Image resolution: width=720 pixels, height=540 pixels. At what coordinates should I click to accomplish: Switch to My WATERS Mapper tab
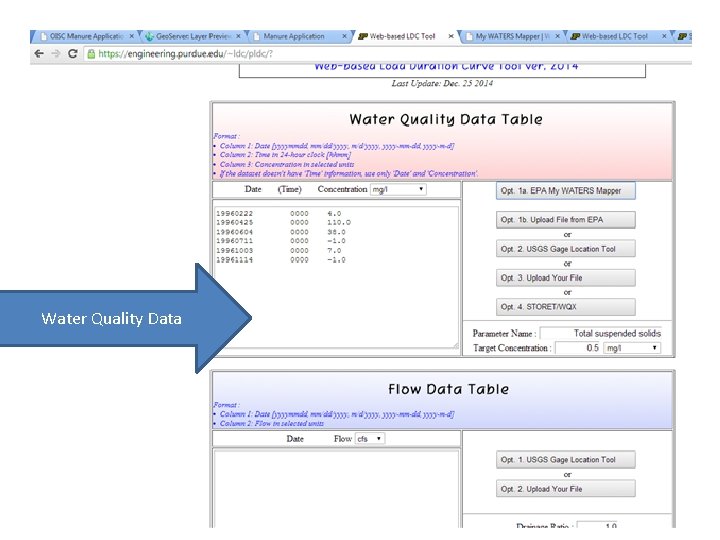pyautogui.click(x=511, y=36)
